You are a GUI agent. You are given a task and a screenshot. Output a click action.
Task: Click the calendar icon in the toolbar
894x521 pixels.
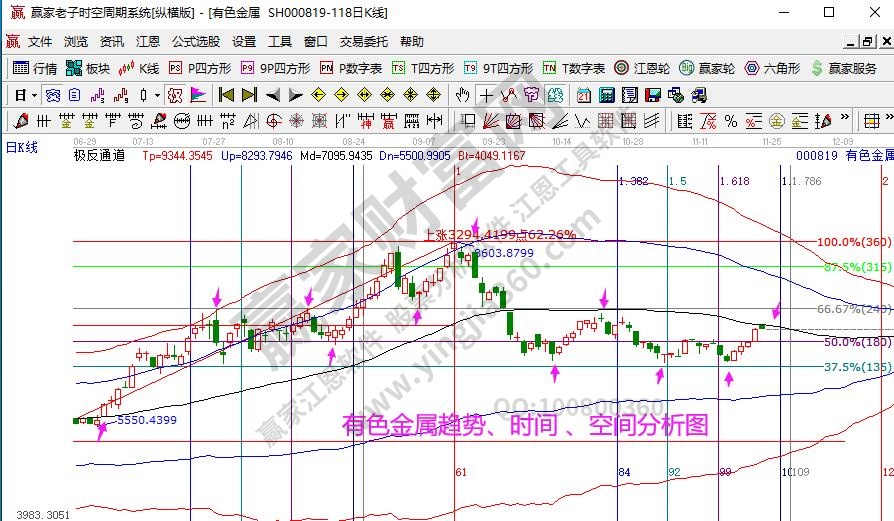pyautogui.click(x=582, y=95)
